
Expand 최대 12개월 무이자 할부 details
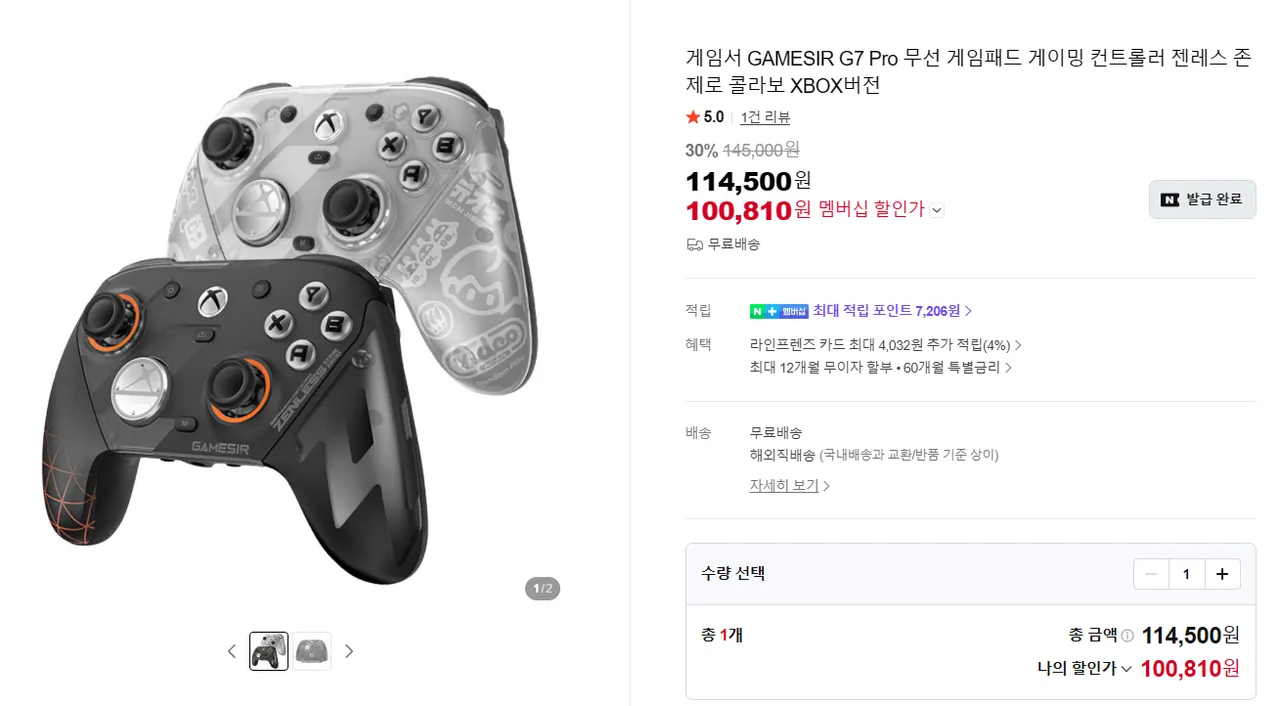tap(1008, 367)
